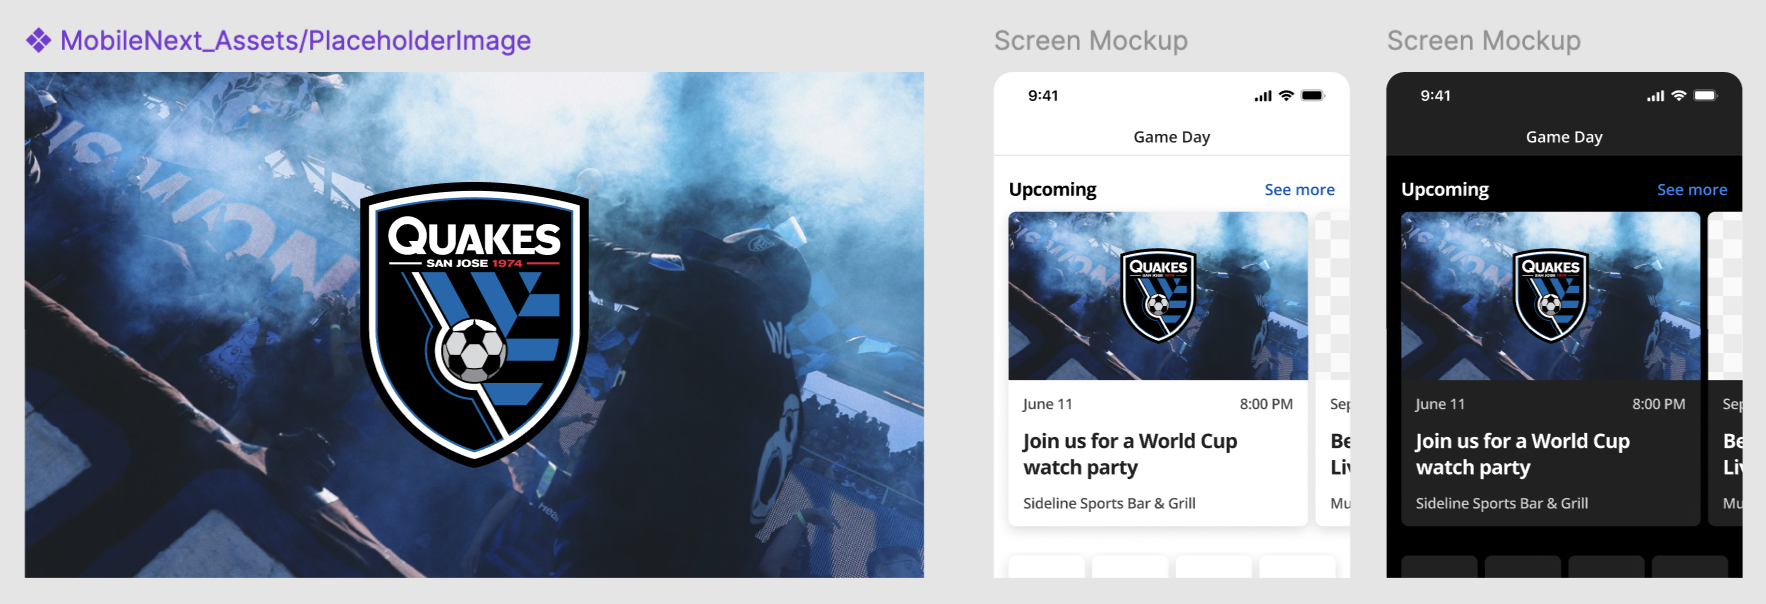The image size is (1766, 604).
Task: Click the battery icon in dark mockup status bar
Action: [1706, 96]
